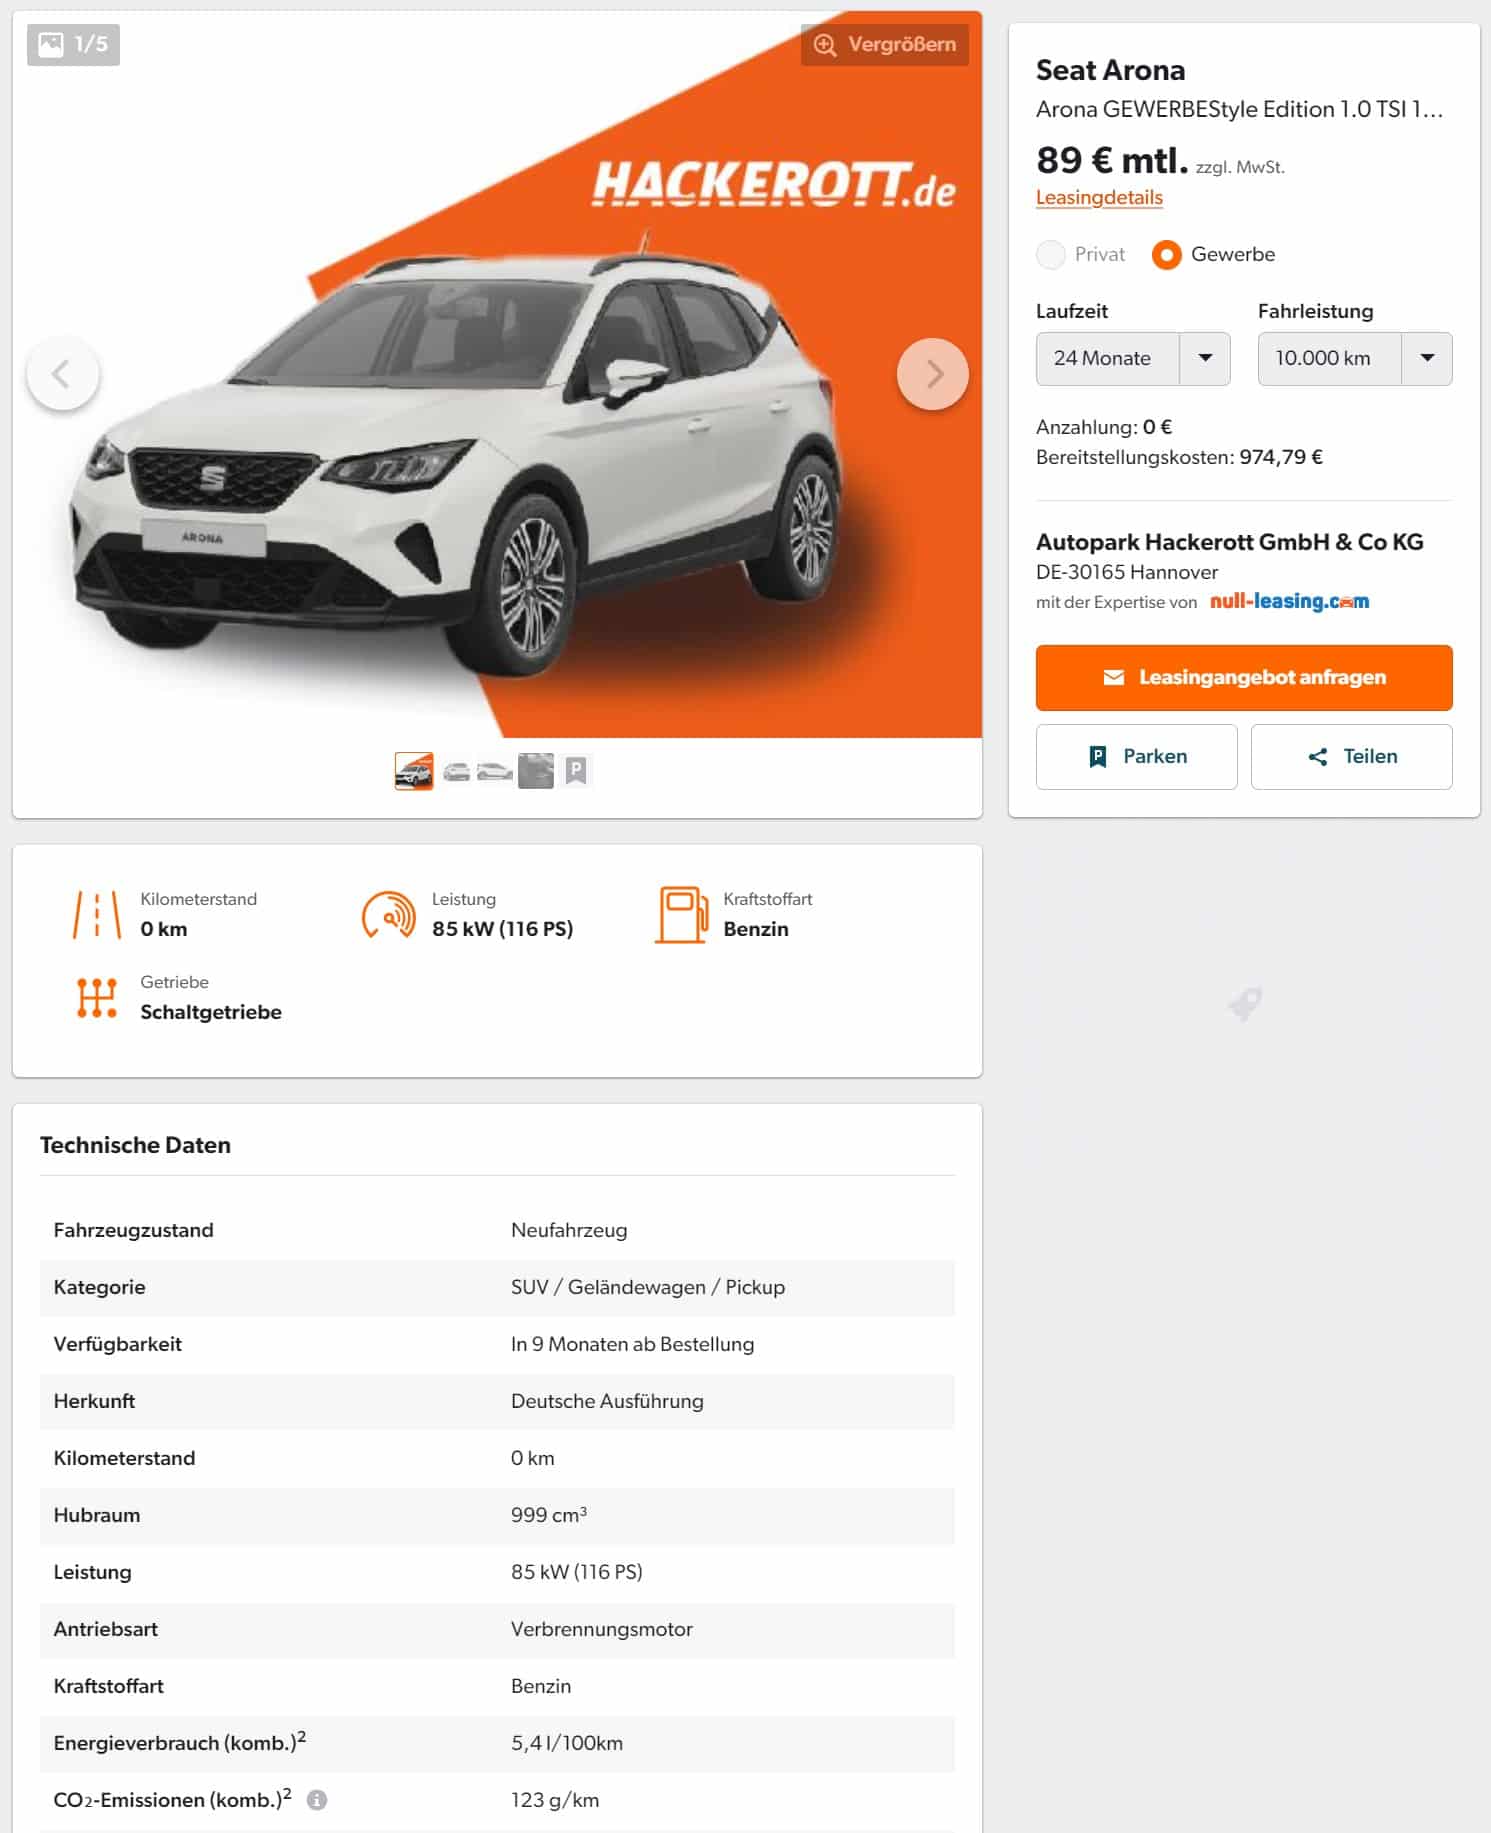Open the null-leasing.com logo link
This screenshot has width=1491, height=1833.
click(x=1289, y=602)
